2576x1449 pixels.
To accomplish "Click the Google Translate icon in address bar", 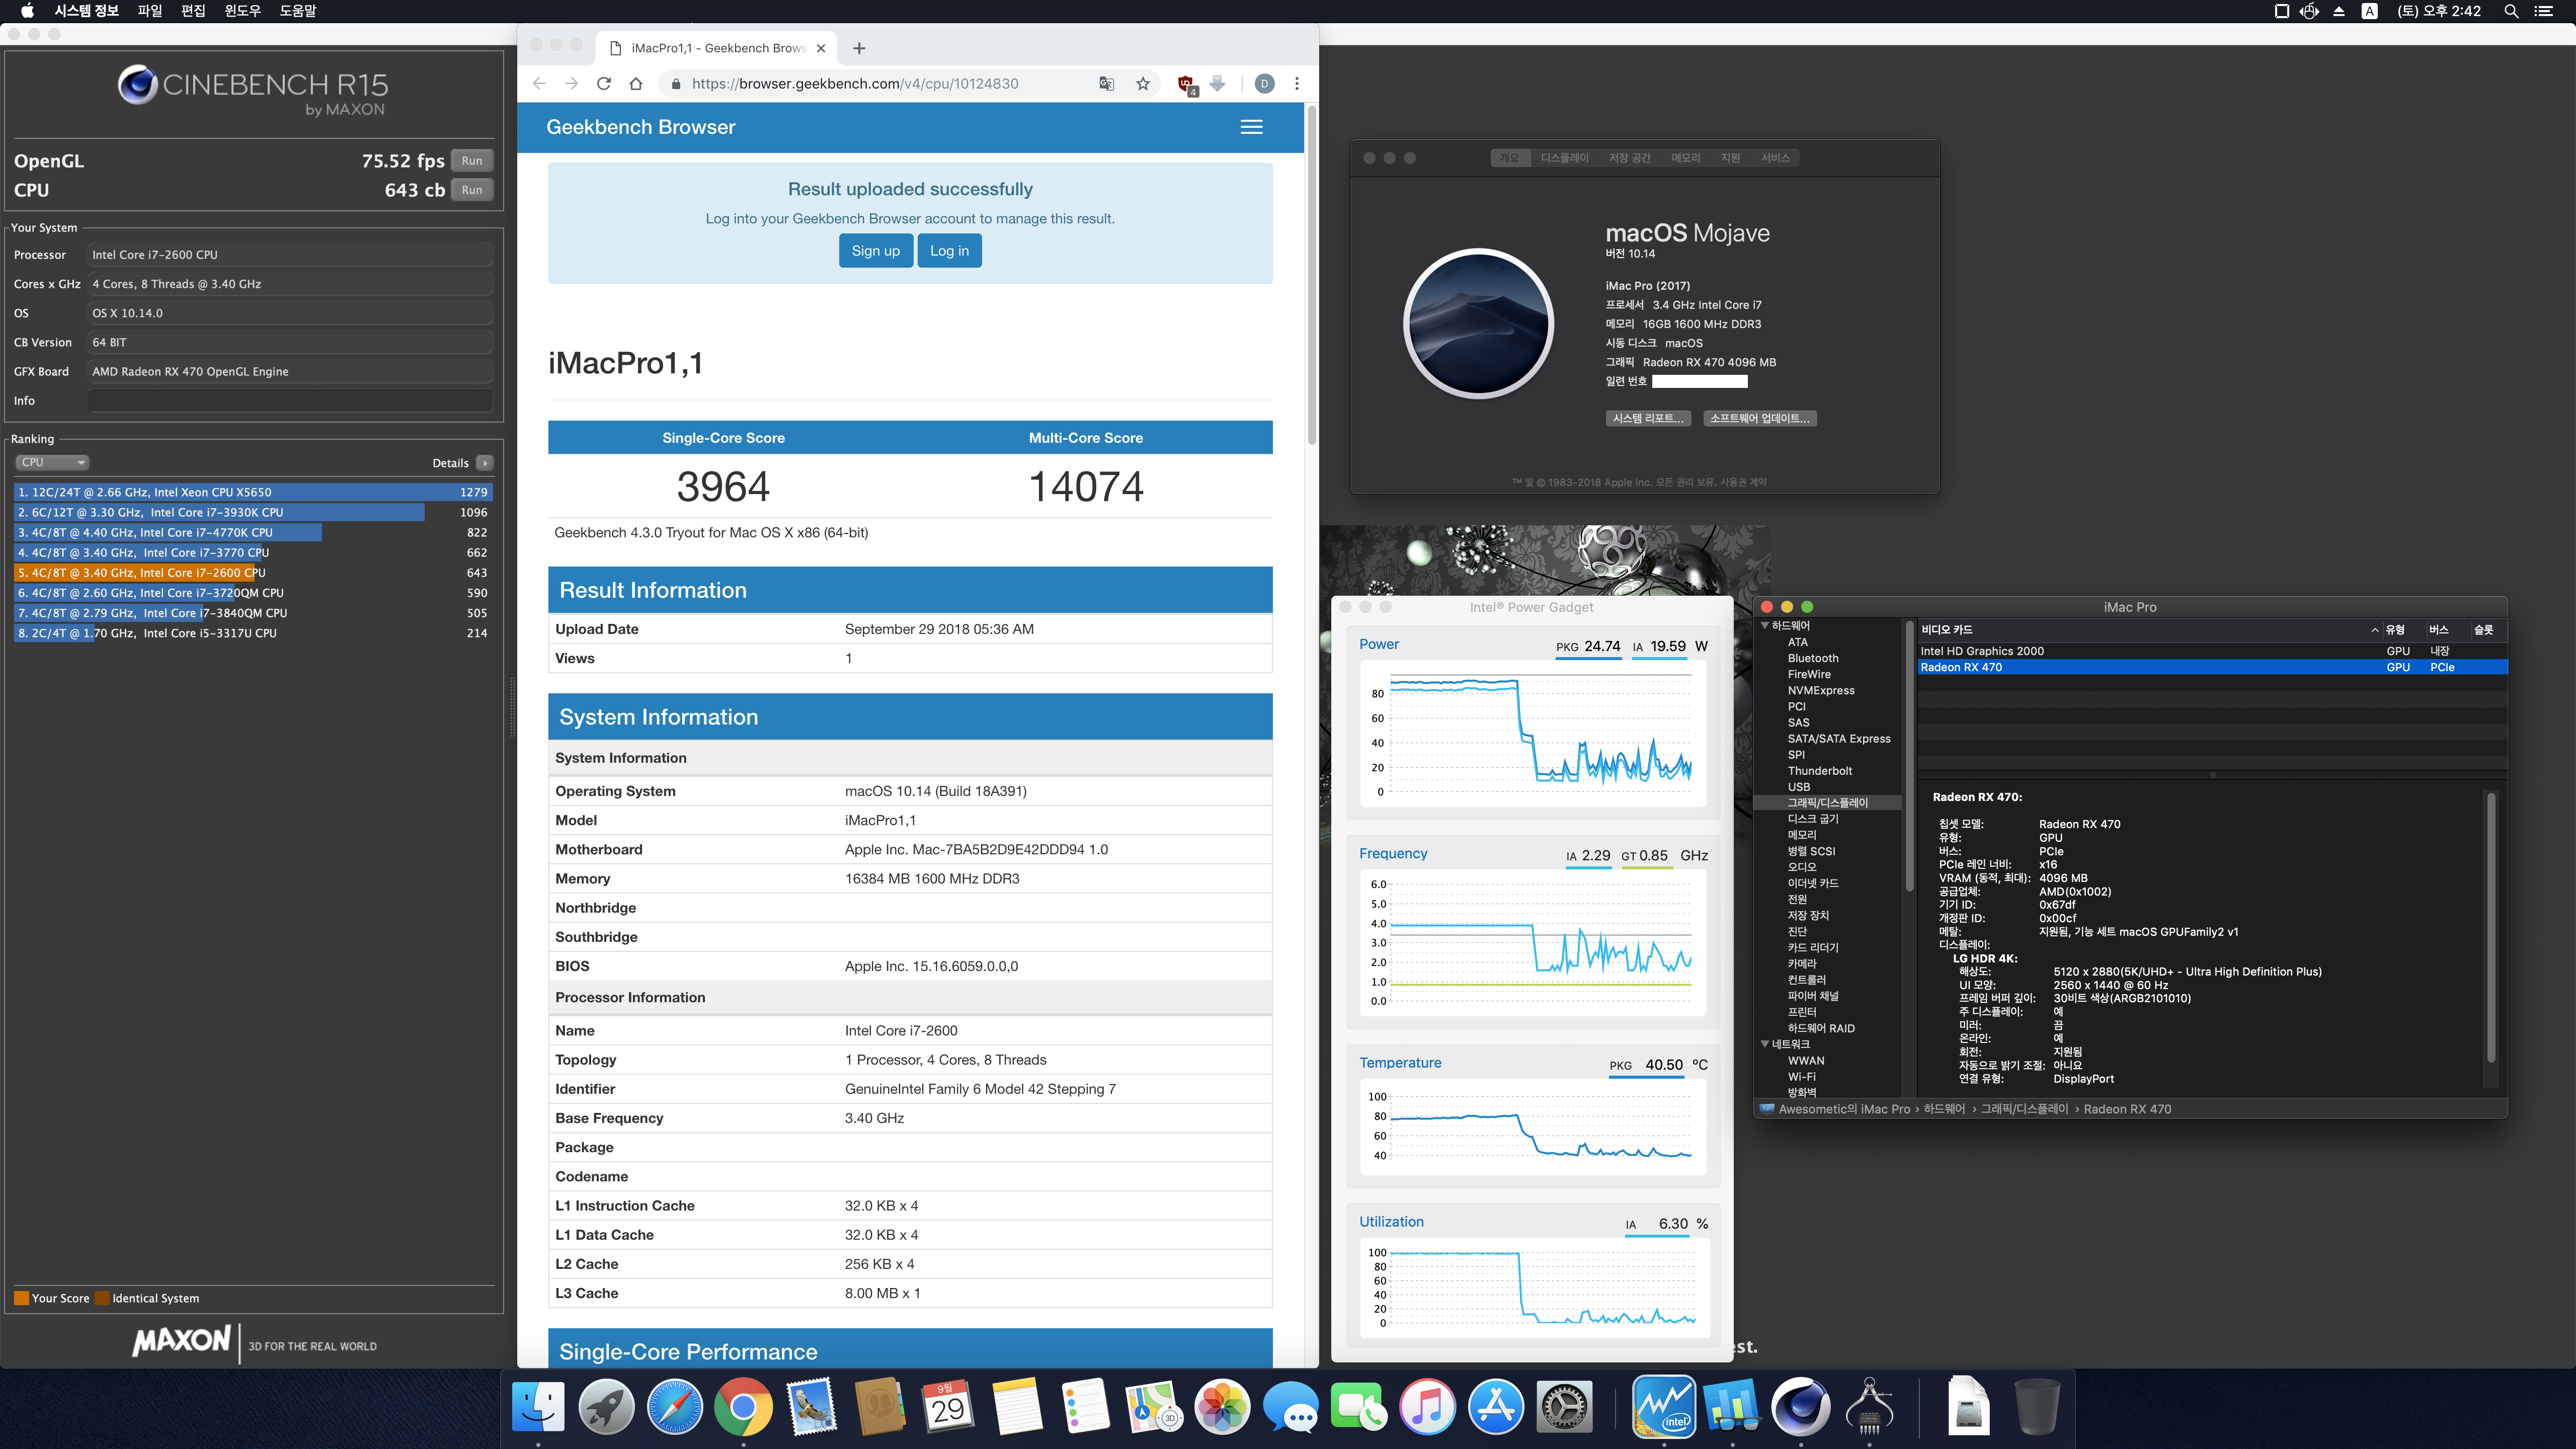I will click(x=1106, y=84).
